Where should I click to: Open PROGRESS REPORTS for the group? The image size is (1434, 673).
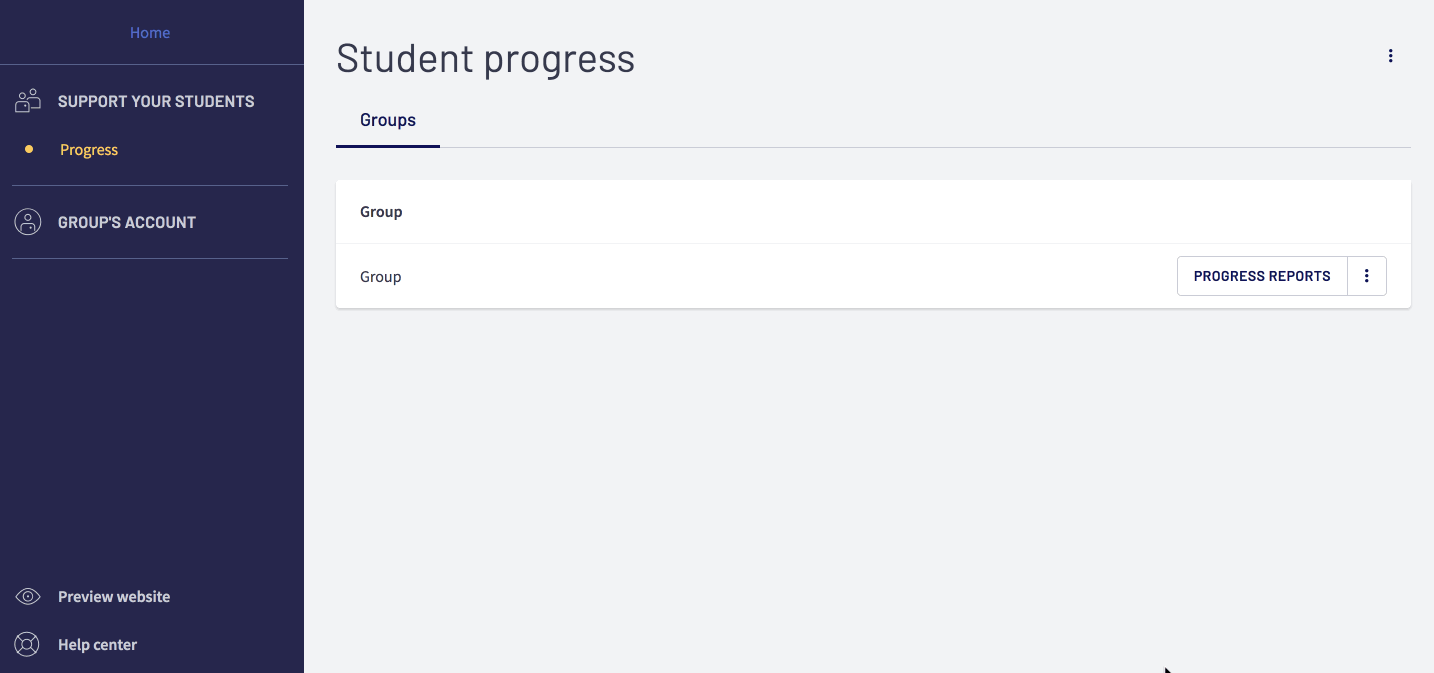click(1262, 276)
